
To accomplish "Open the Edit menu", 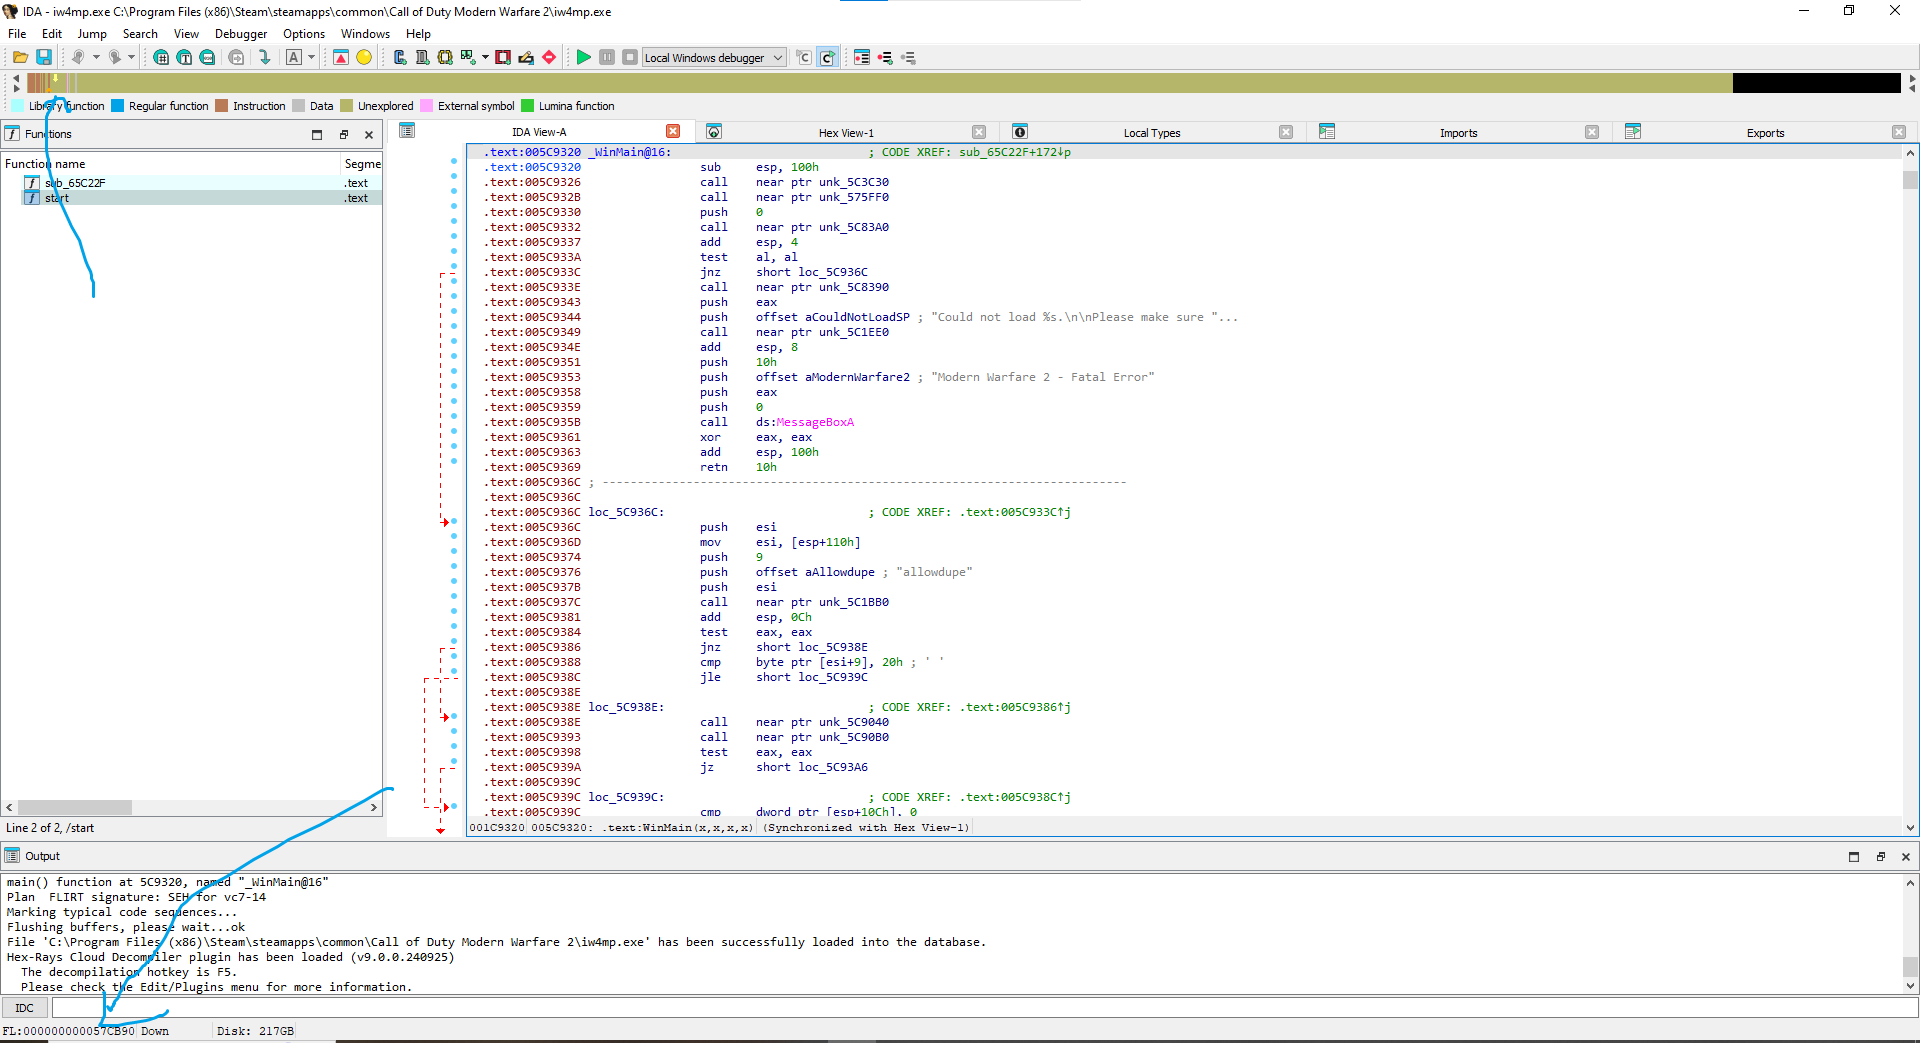I will tap(52, 33).
